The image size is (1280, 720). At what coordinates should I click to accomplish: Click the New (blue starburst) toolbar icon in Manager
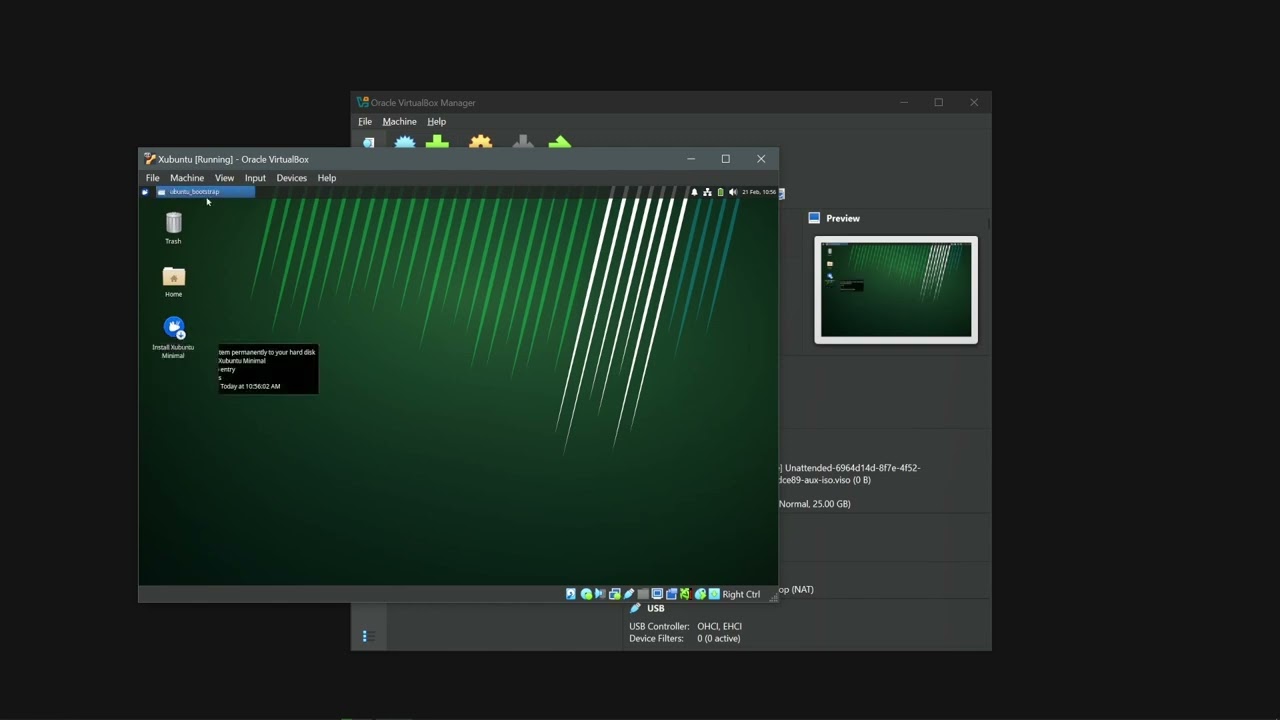[404, 143]
